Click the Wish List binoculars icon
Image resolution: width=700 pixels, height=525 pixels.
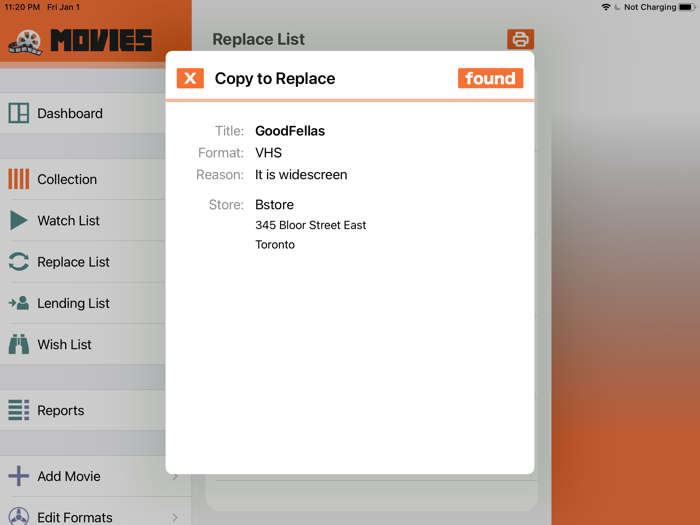(x=19, y=344)
